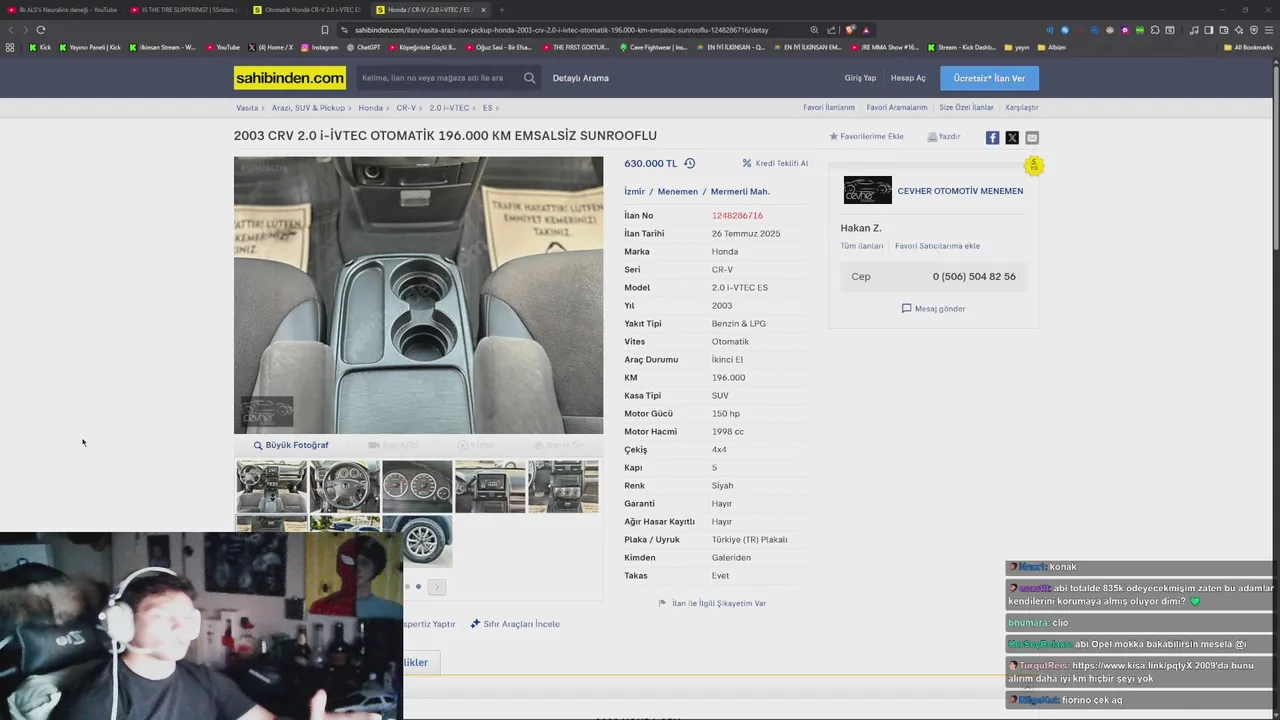
Task: Select the second gallery page dot
Action: [x=418, y=586]
